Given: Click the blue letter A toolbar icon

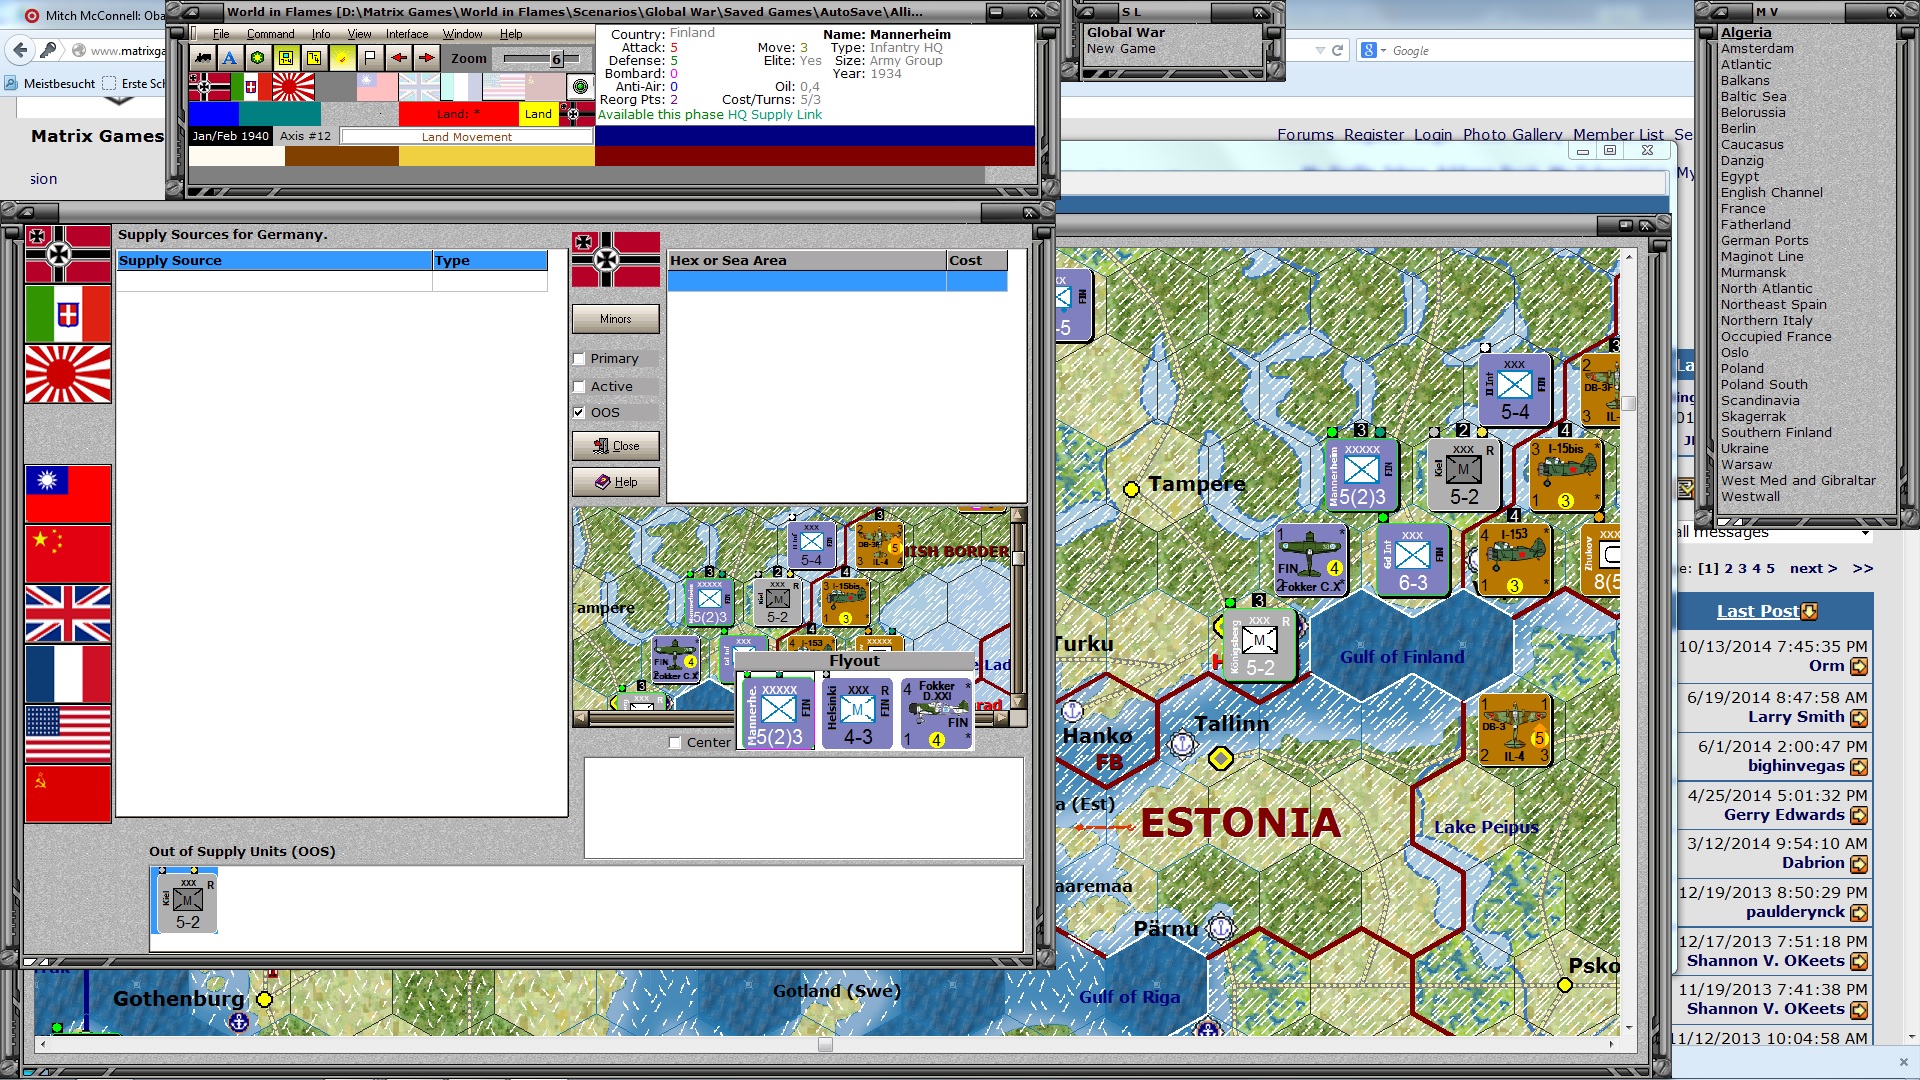Looking at the screenshot, I should pyautogui.click(x=230, y=58).
